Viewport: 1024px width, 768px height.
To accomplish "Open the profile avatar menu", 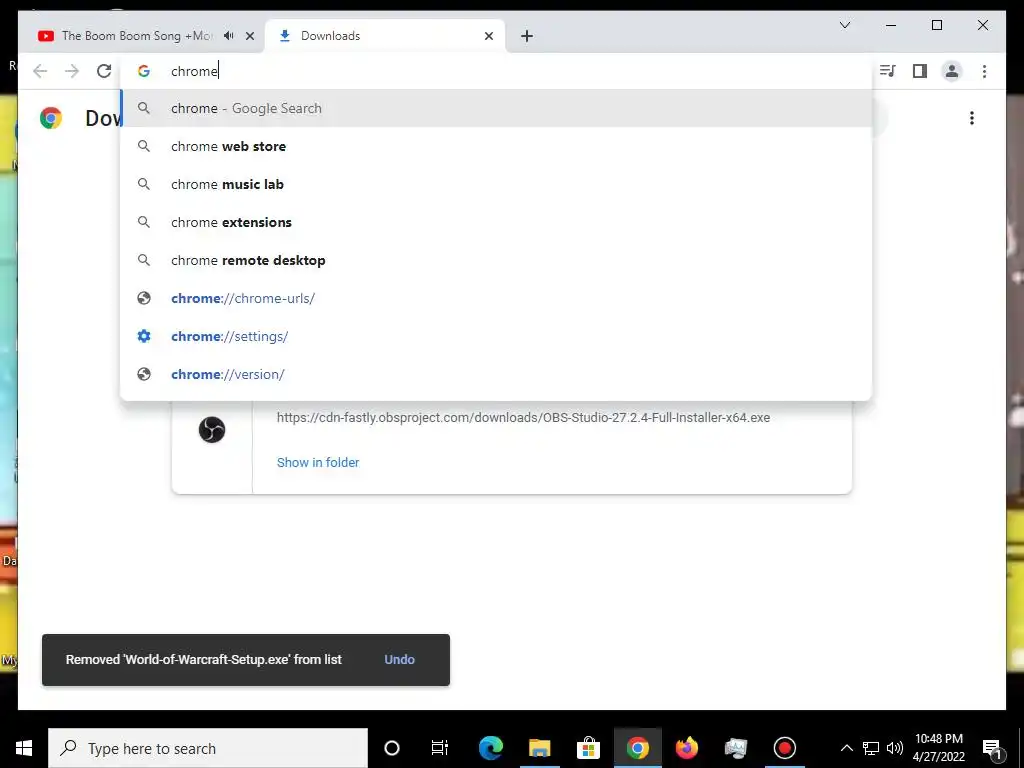I will [952, 71].
